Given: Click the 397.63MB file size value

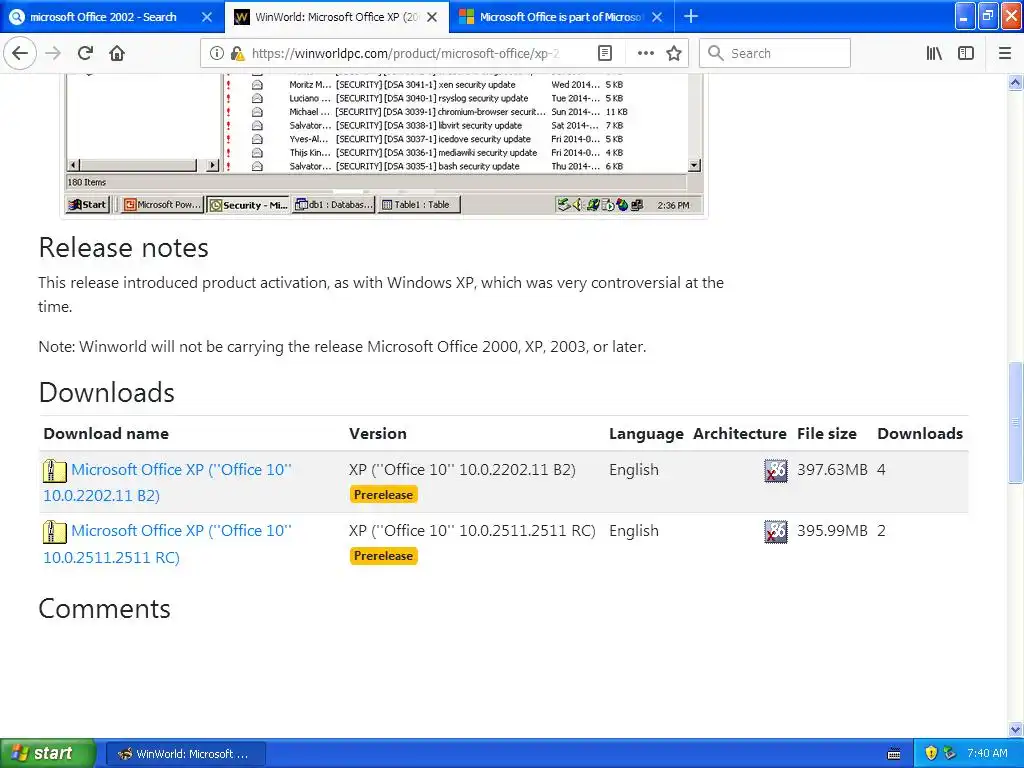Looking at the screenshot, I should click(832, 470).
